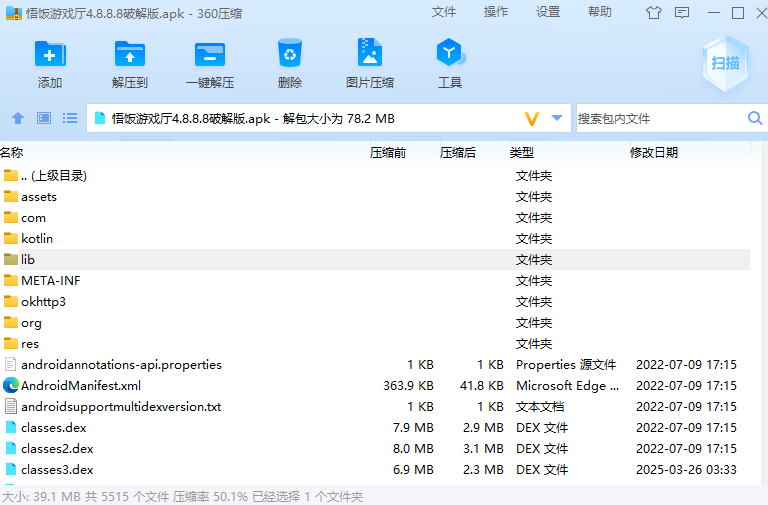Image resolution: width=768 pixels, height=505 pixels.
Task: Click the one-click extract (一键解压) icon
Action: [x=210, y=54]
